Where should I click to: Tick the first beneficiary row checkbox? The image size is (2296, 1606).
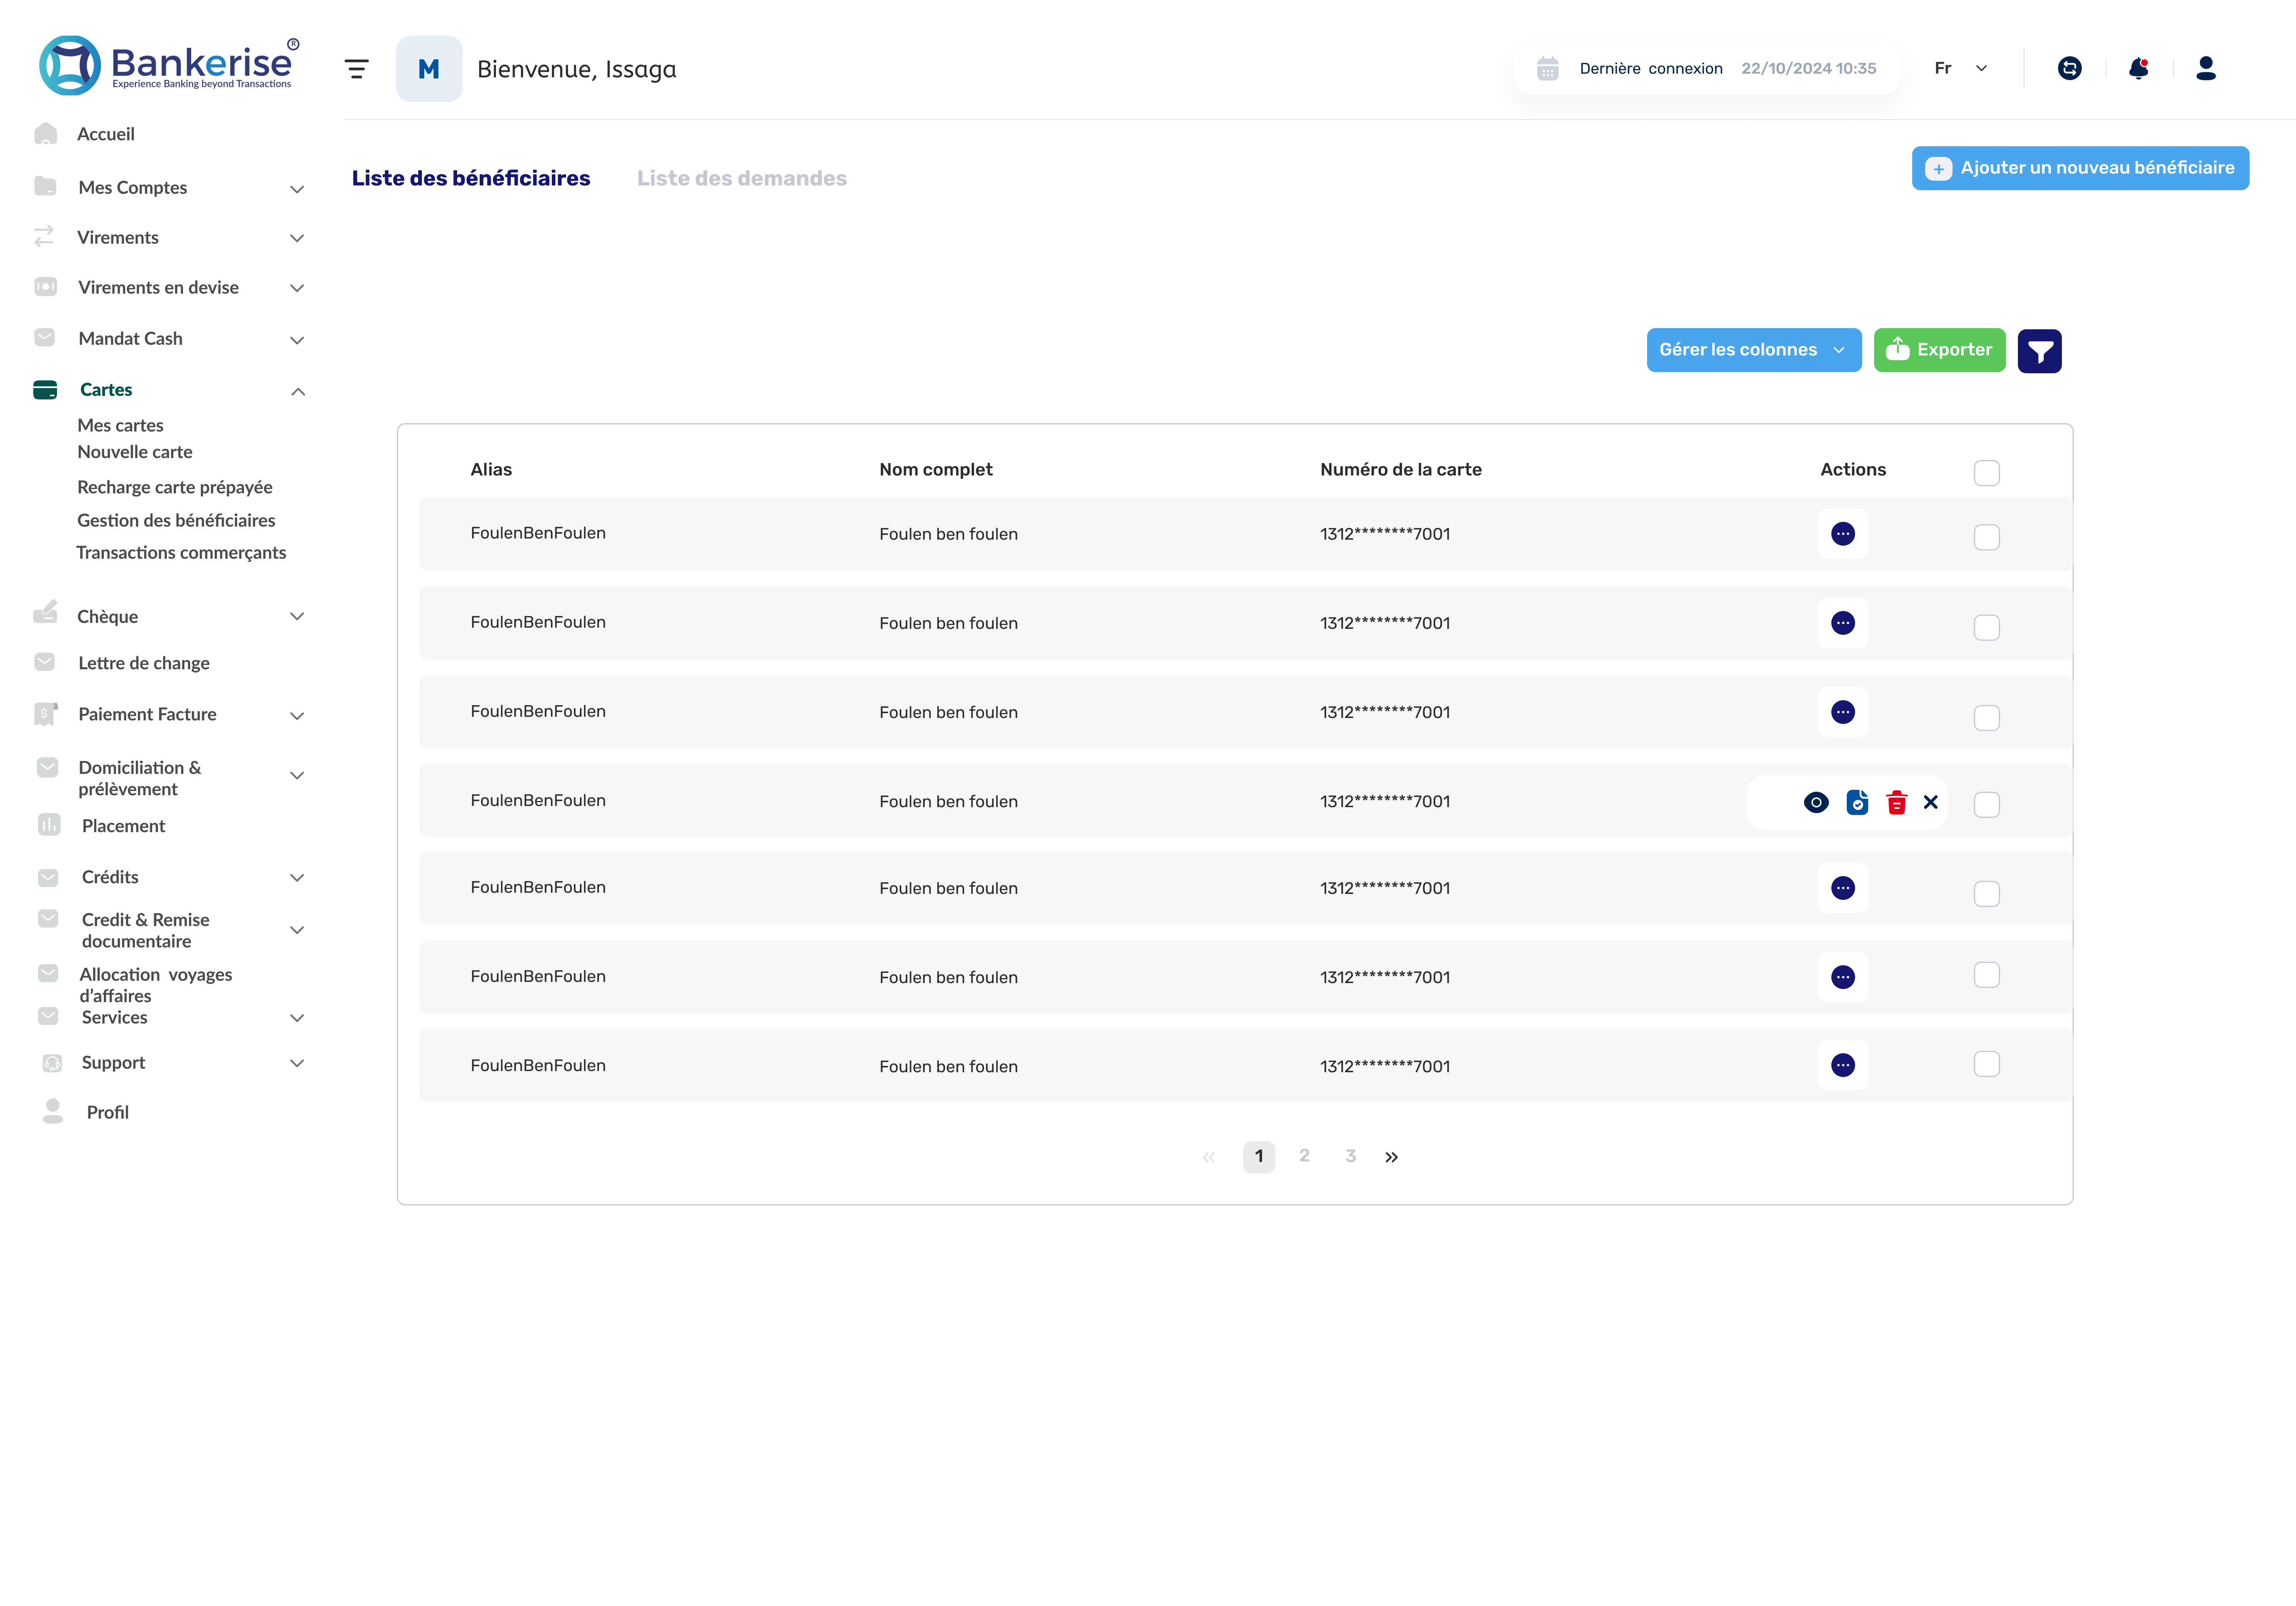(x=1987, y=537)
